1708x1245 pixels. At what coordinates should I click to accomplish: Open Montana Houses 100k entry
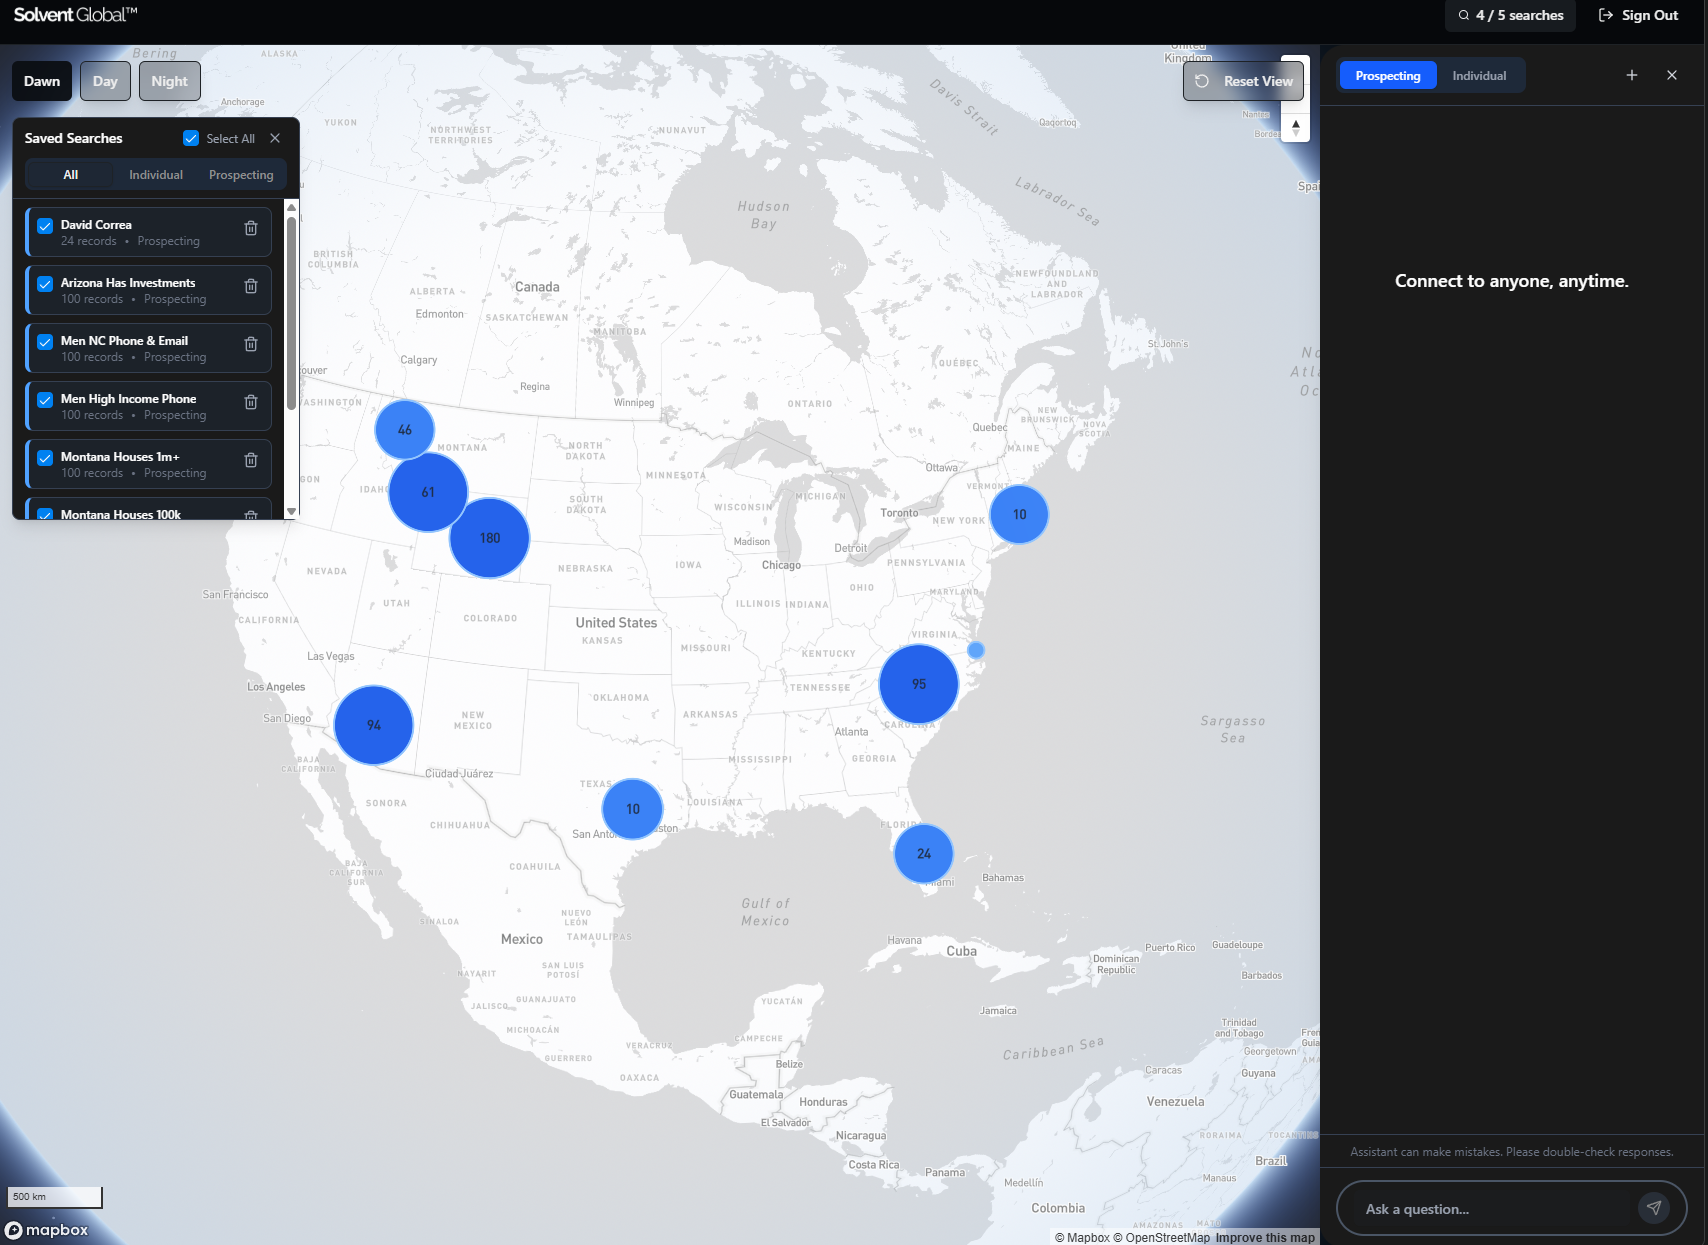[148, 509]
